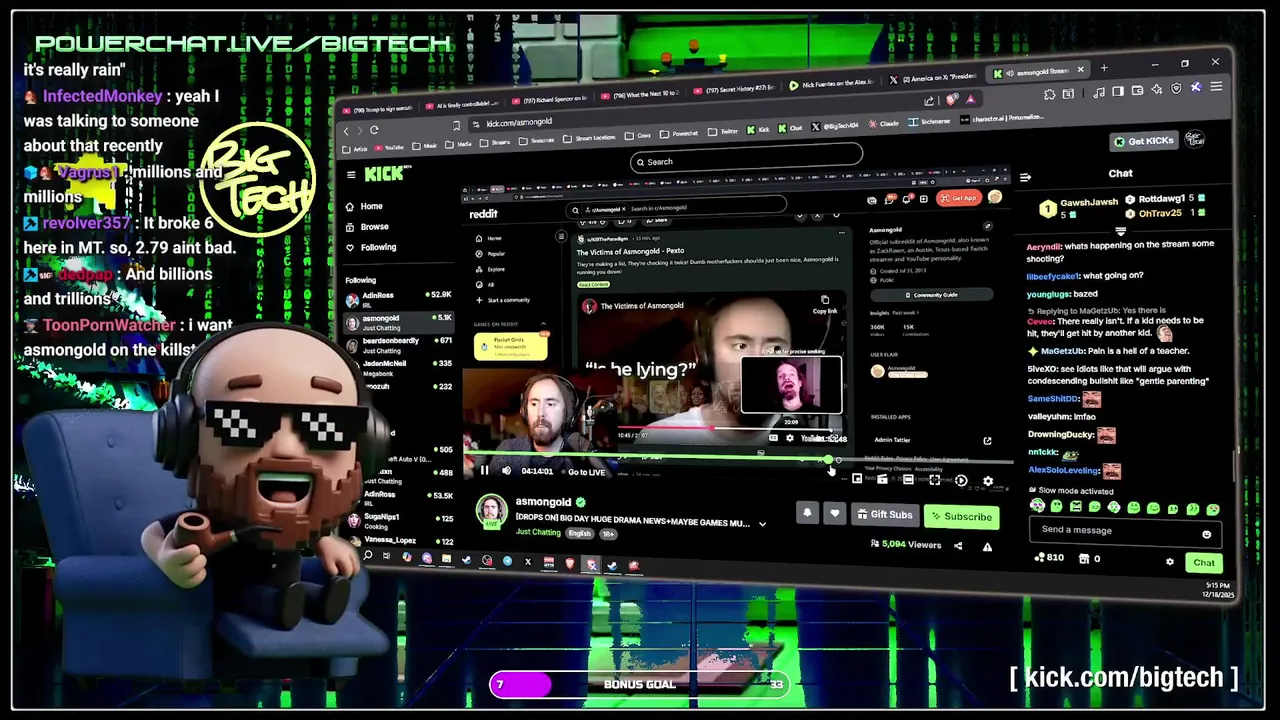
Task: Click the address bar share icon
Action: coord(929,101)
